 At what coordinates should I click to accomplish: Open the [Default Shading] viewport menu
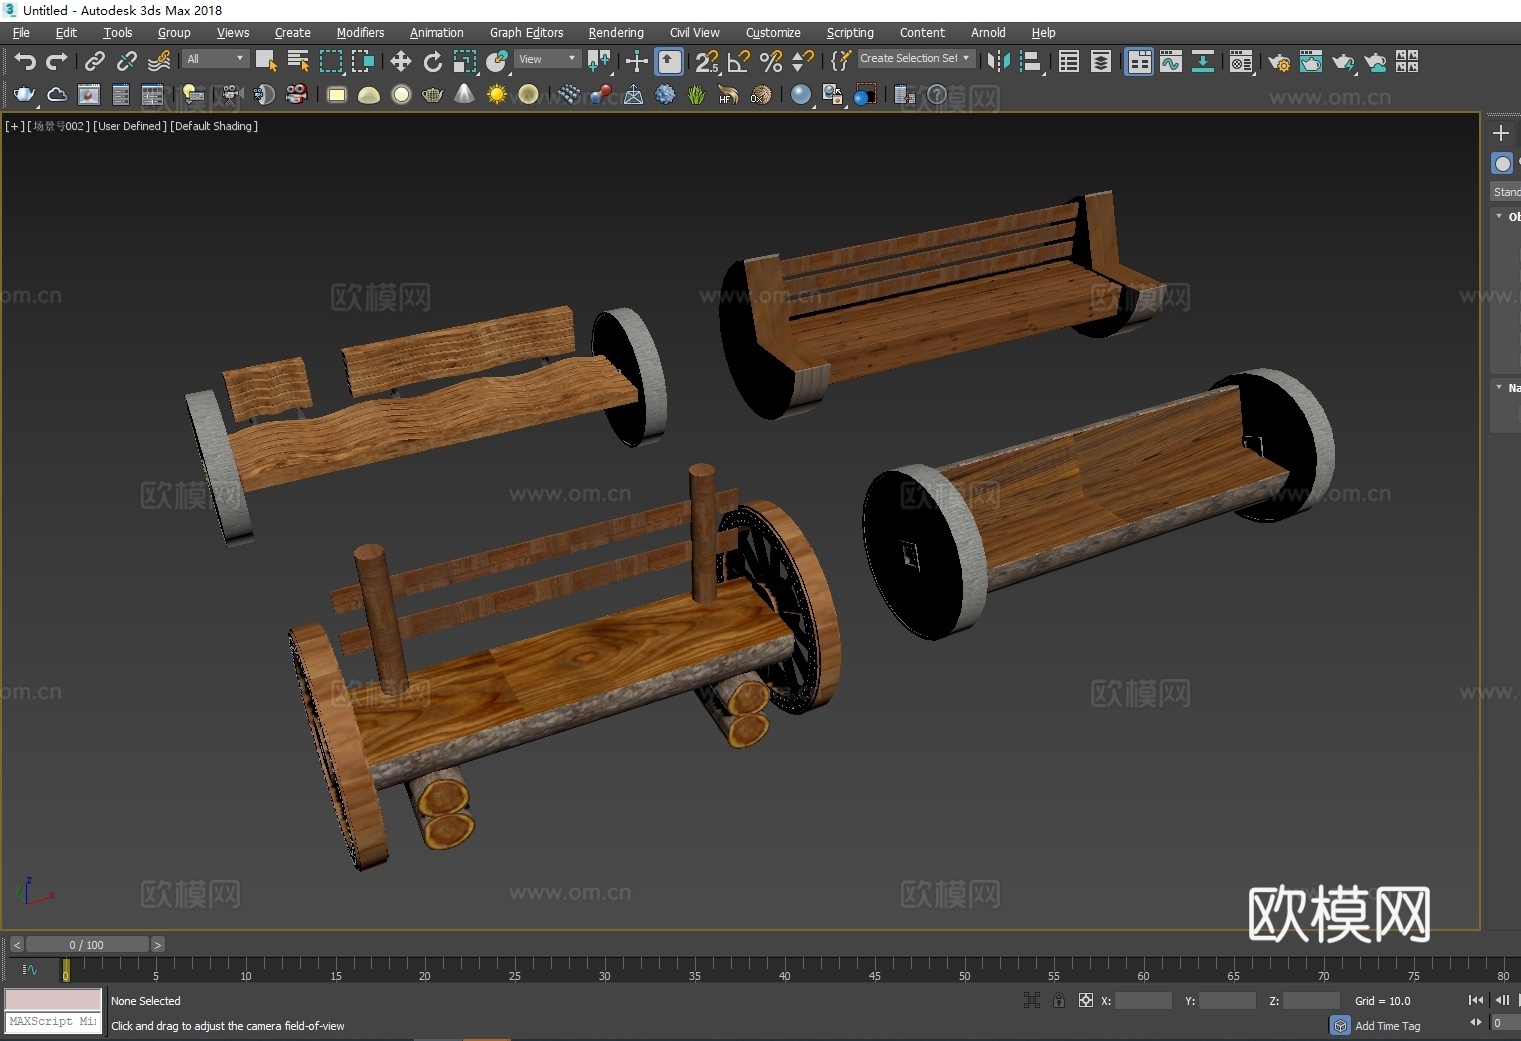click(214, 126)
